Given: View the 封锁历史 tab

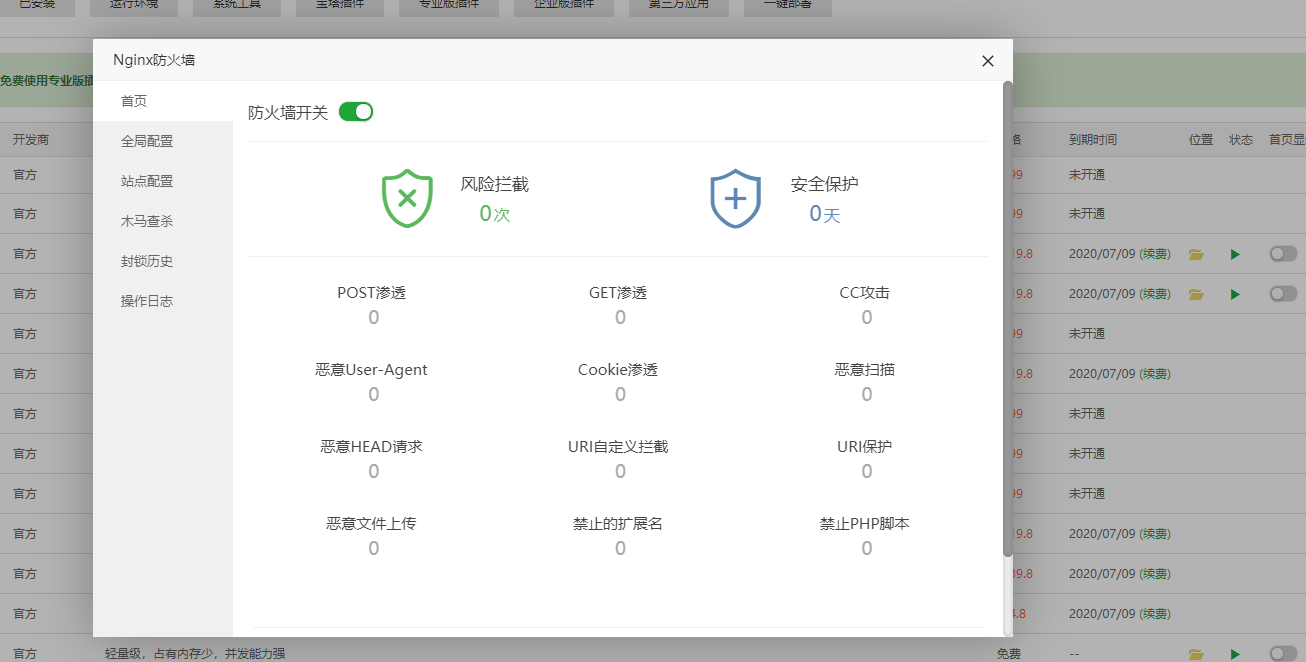Looking at the screenshot, I should click(163, 261).
